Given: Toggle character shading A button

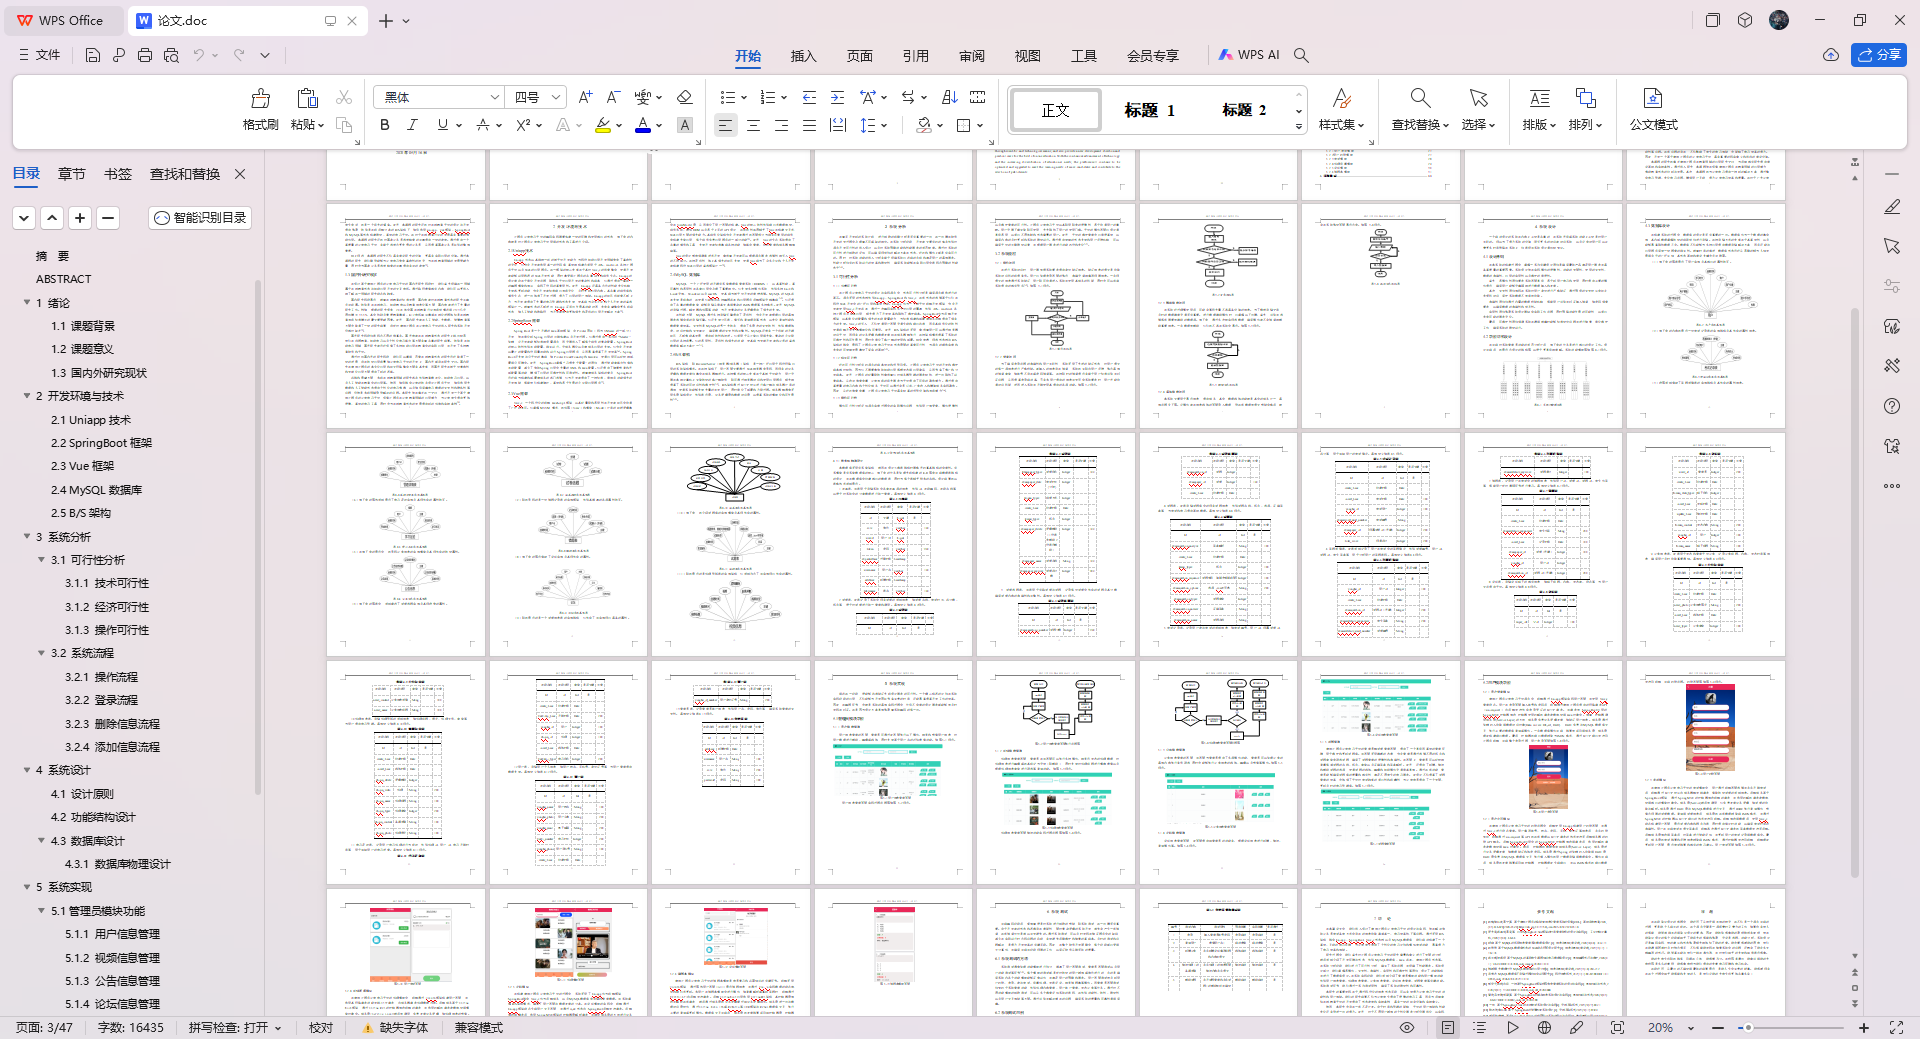Looking at the screenshot, I should [x=684, y=125].
